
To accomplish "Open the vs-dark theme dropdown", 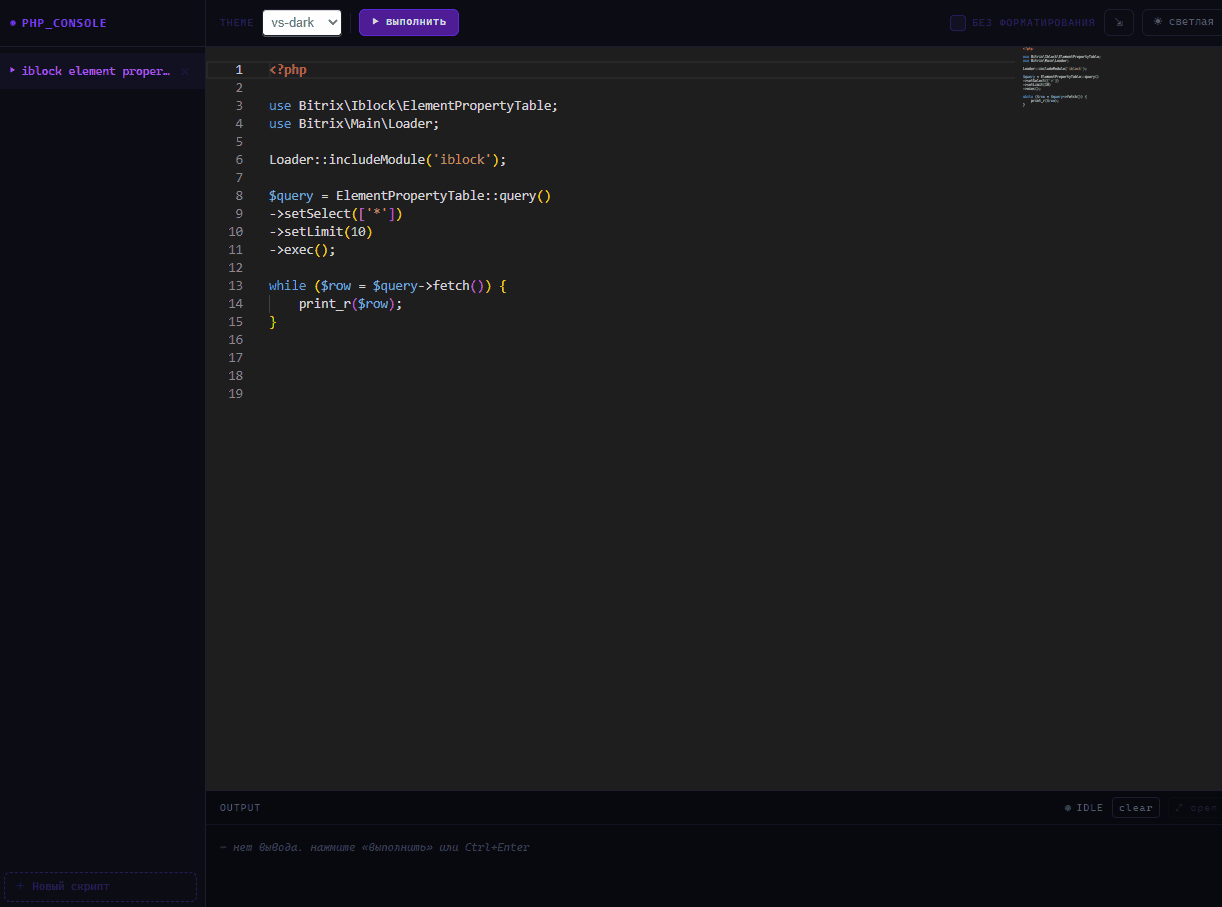I will (x=302, y=22).
